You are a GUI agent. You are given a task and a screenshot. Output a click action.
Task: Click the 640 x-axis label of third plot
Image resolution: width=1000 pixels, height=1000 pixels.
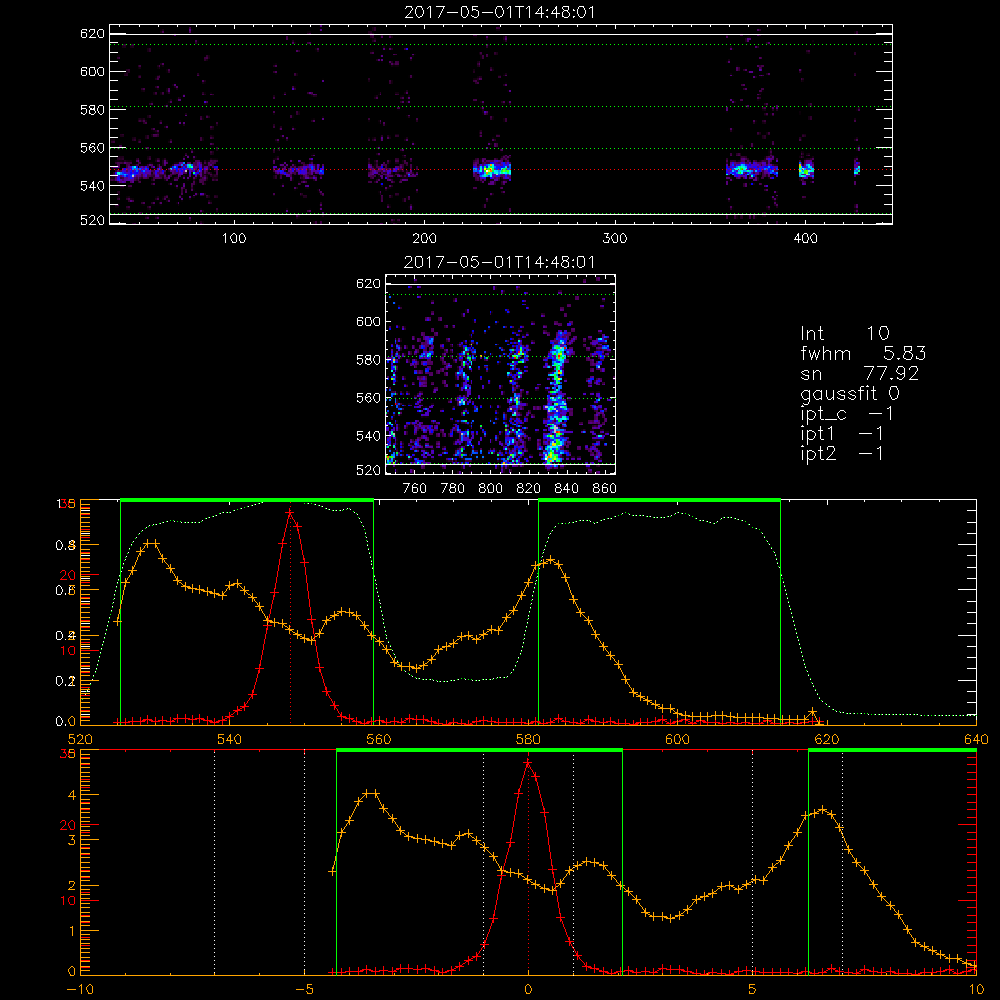coord(976,739)
